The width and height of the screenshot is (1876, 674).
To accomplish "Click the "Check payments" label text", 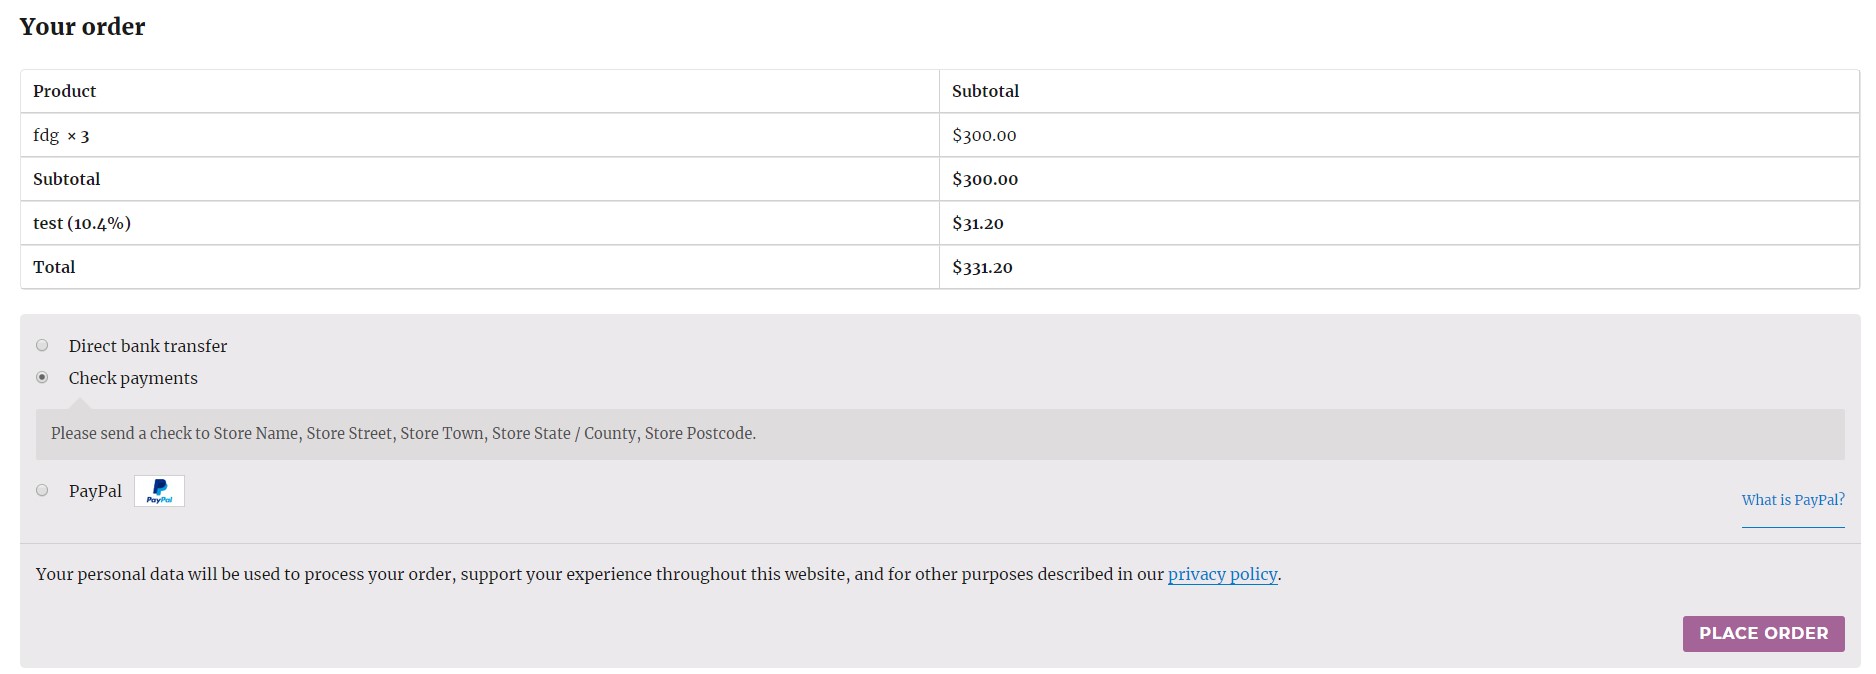I will (133, 378).
